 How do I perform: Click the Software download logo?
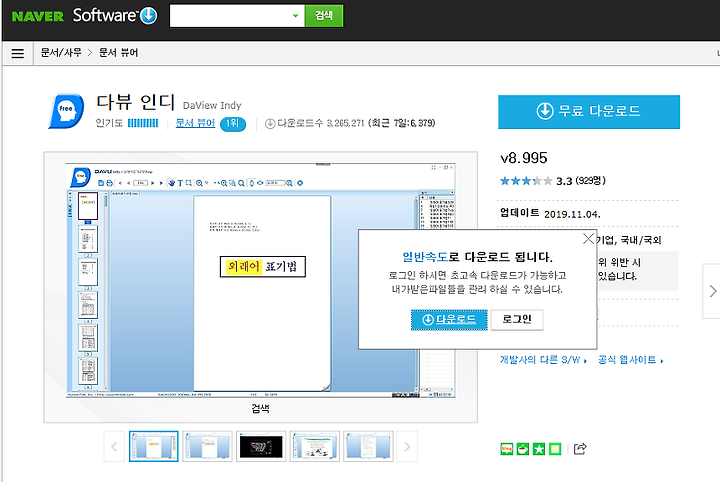[115, 16]
